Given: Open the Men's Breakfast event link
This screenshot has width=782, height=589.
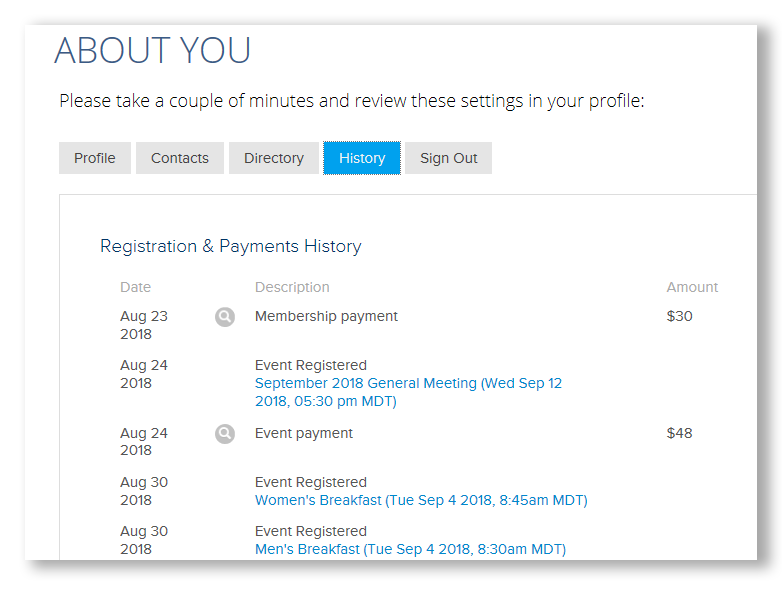Looking at the screenshot, I should [410, 549].
